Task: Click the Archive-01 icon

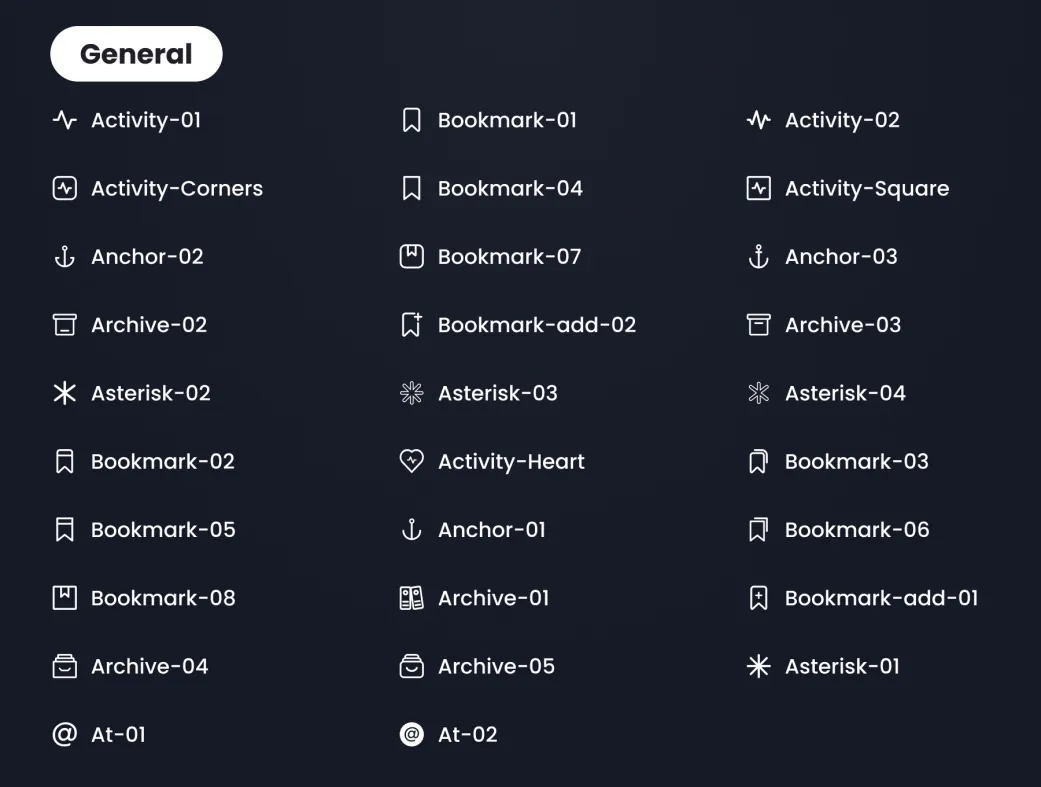Action: [411, 598]
